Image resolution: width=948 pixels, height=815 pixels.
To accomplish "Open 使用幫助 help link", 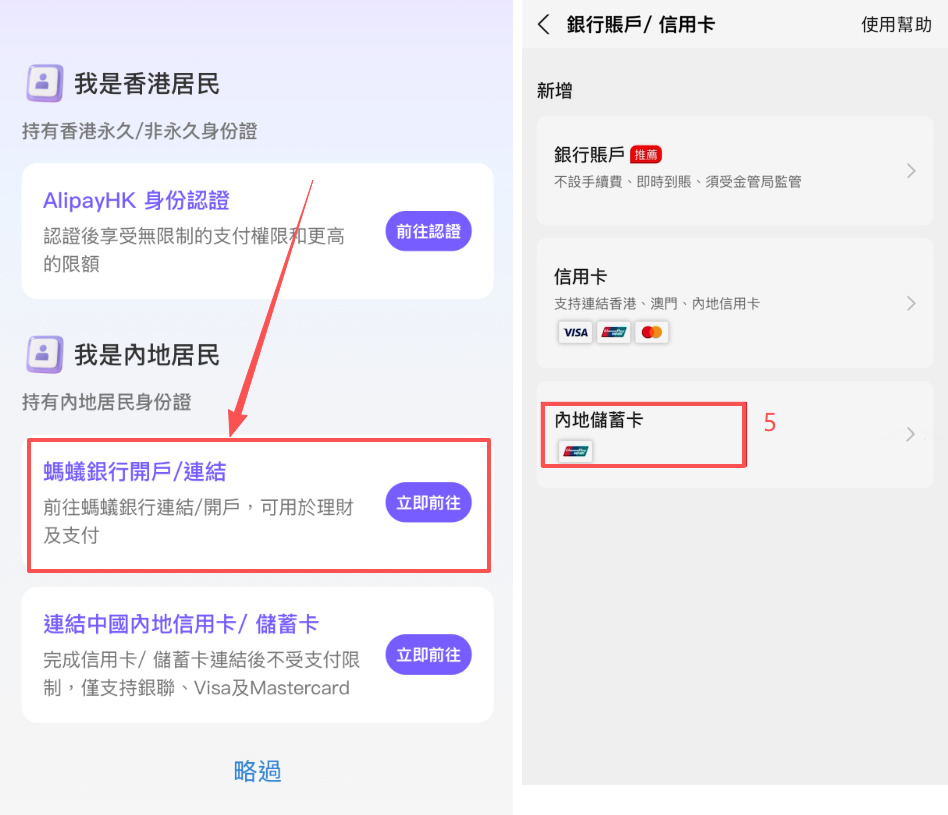I will (x=896, y=25).
